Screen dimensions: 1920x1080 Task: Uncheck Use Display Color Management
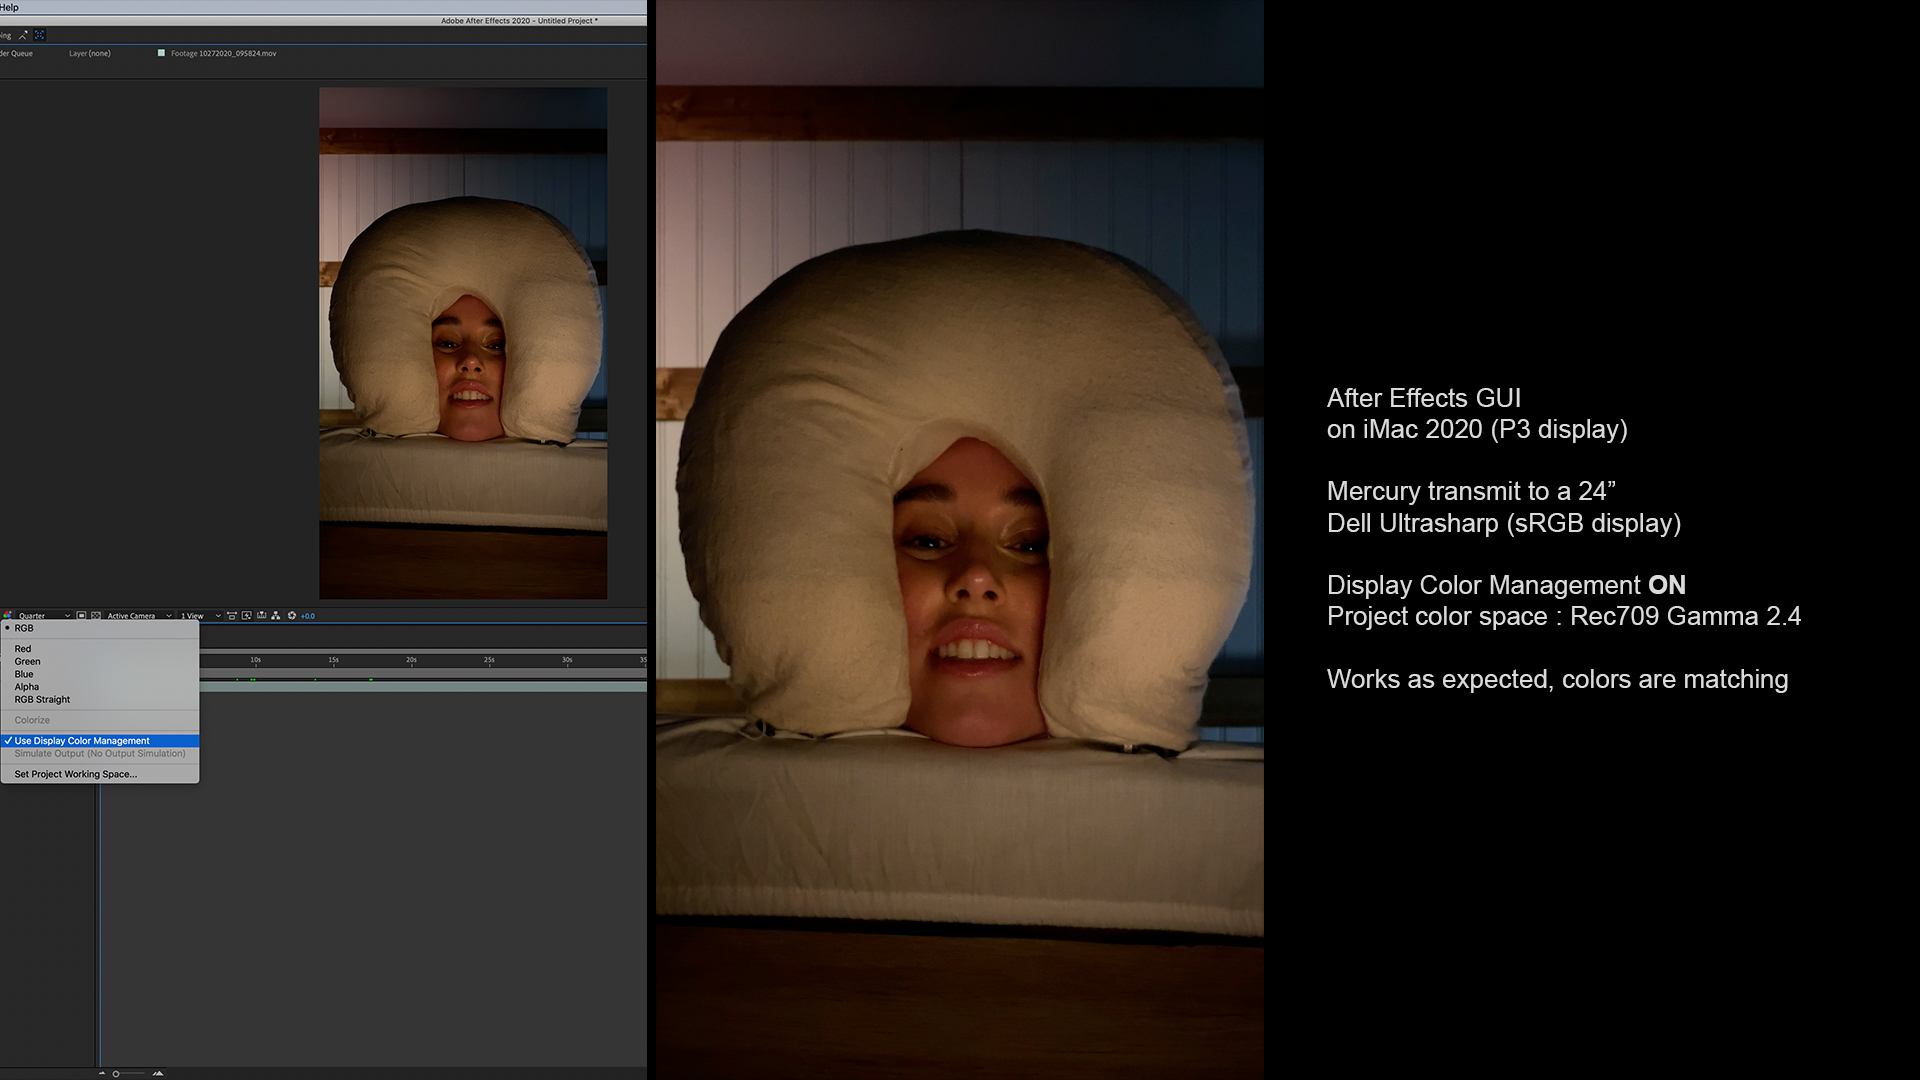pos(80,740)
